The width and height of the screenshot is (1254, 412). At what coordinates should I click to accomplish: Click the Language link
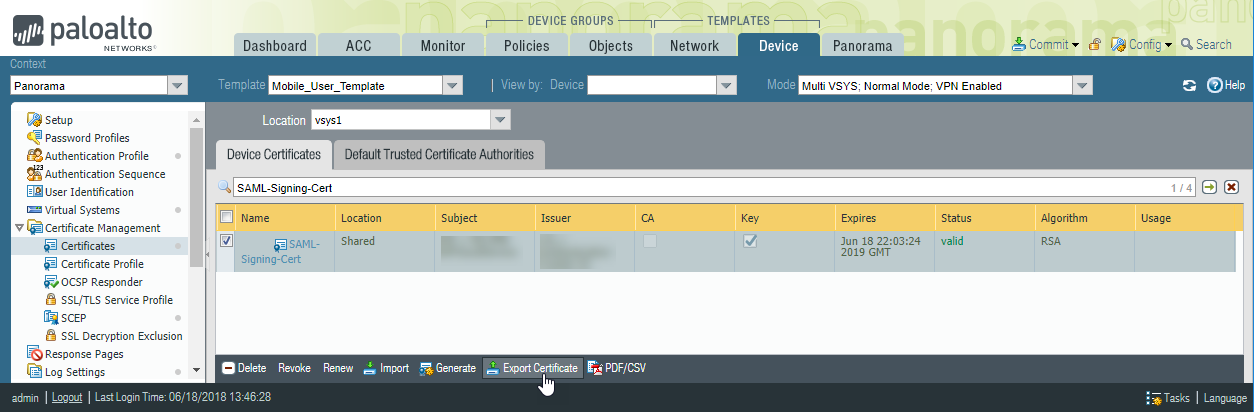tap(1225, 397)
